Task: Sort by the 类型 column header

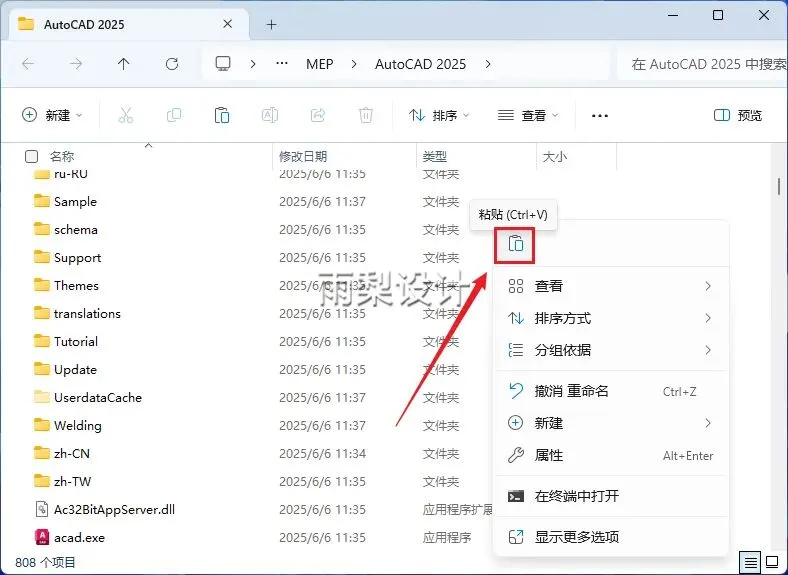Action: [435, 156]
